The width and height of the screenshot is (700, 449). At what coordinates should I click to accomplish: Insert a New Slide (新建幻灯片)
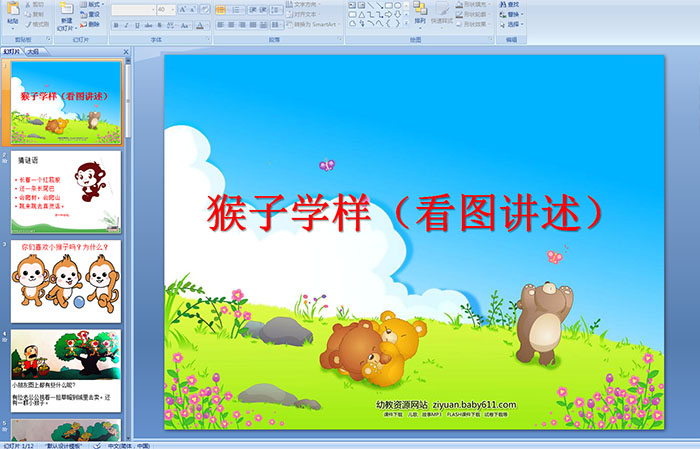[67, 17]
